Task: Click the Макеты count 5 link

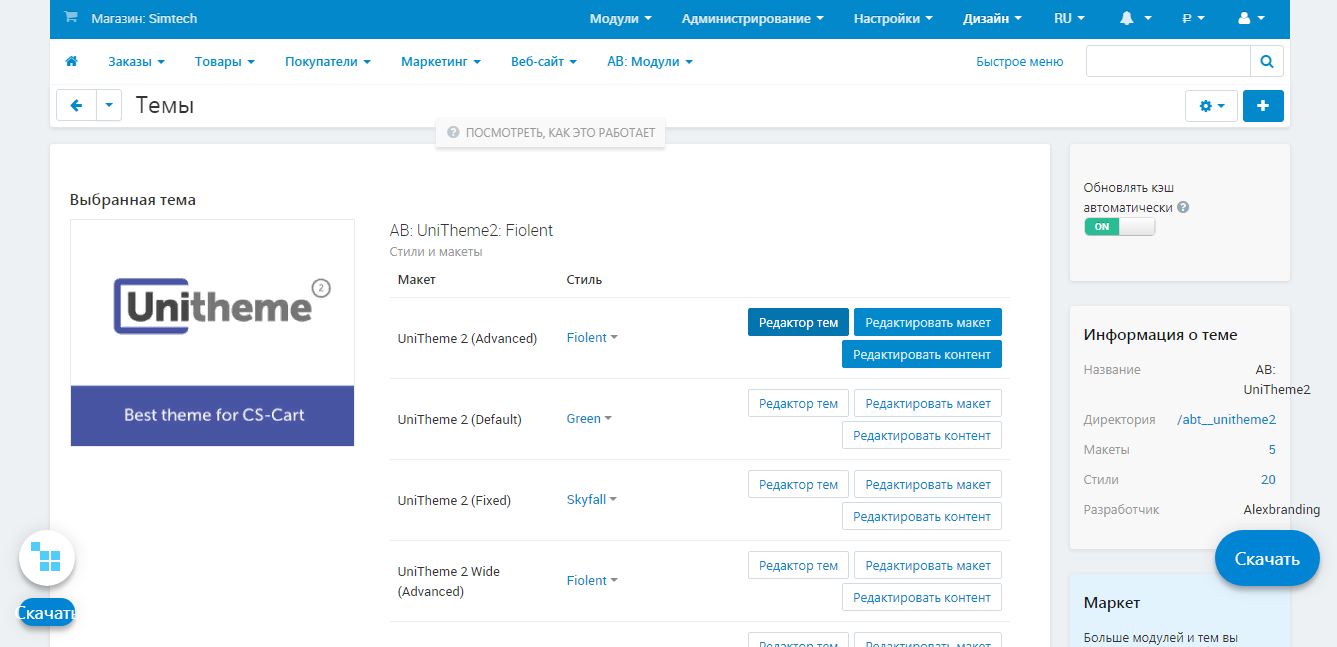Action: 1272,450
